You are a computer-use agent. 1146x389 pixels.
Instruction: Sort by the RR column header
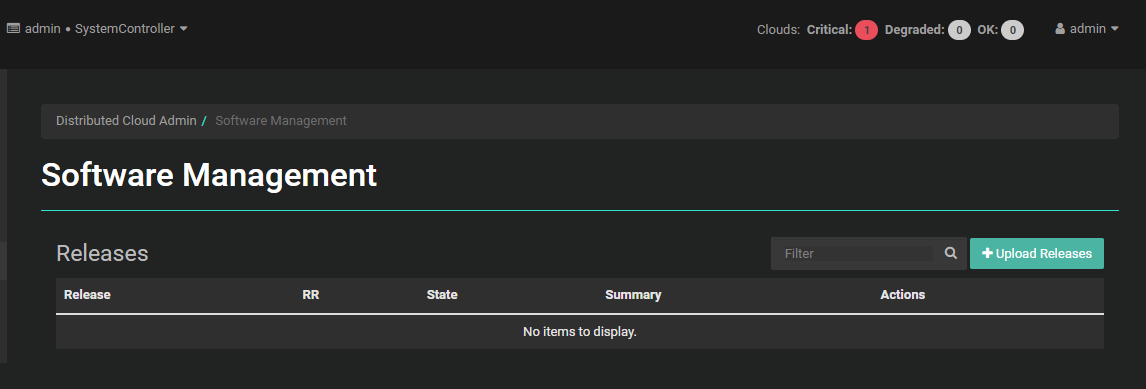[311, 295]
